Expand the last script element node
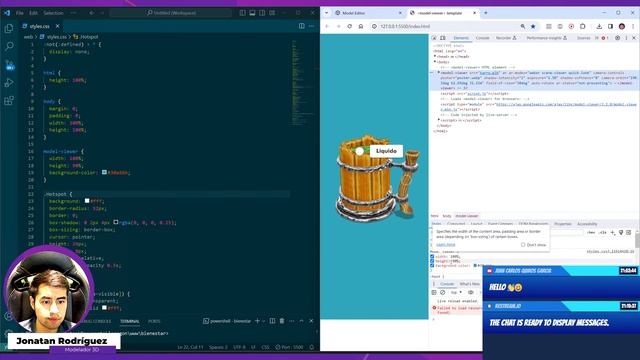The height and width of the screenshot is (360, 640). coord(439,120)
